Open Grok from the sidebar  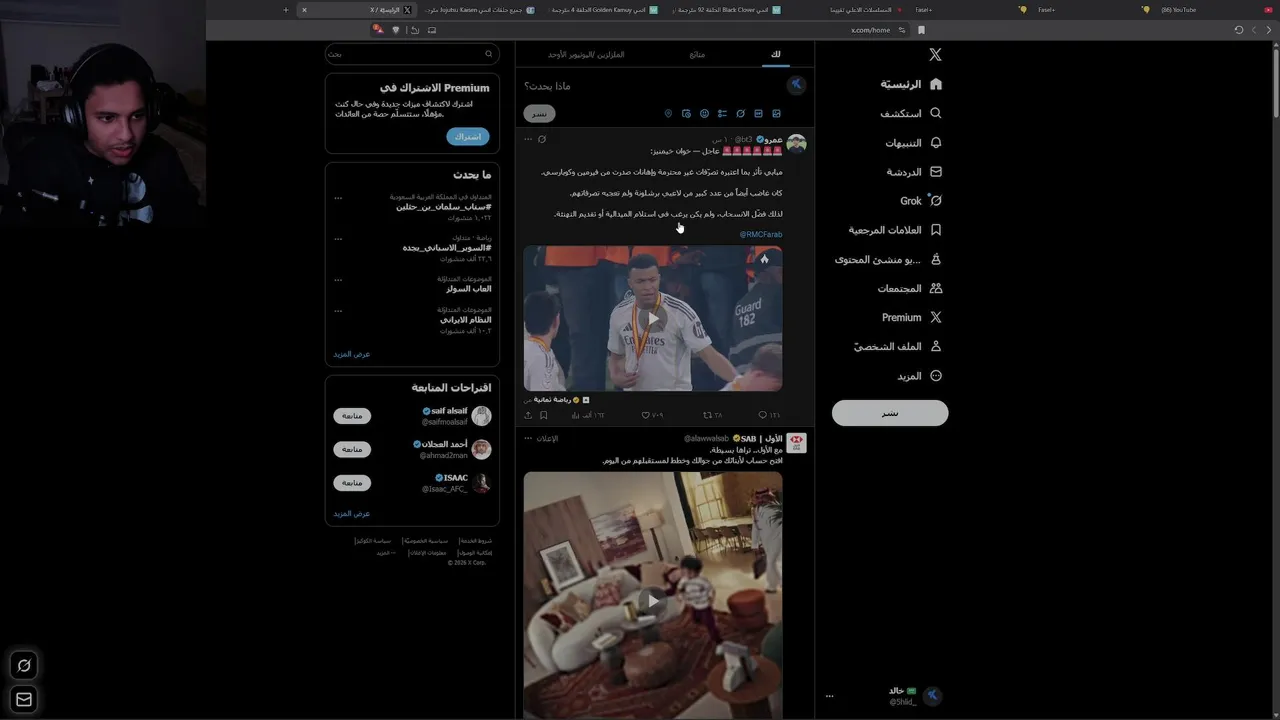(921, 201)
